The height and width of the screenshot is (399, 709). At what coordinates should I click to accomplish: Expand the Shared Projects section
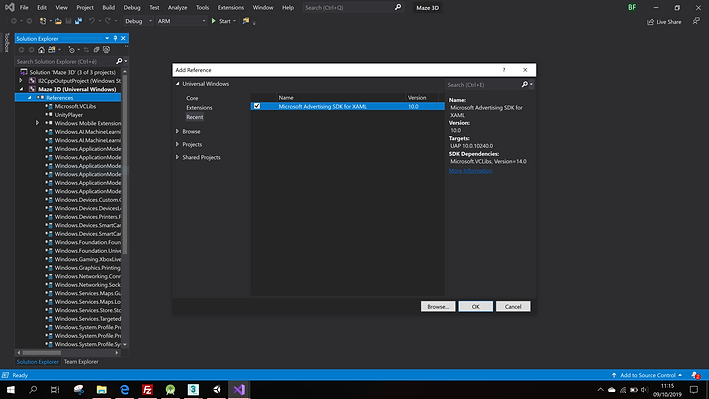coord(178,157)
